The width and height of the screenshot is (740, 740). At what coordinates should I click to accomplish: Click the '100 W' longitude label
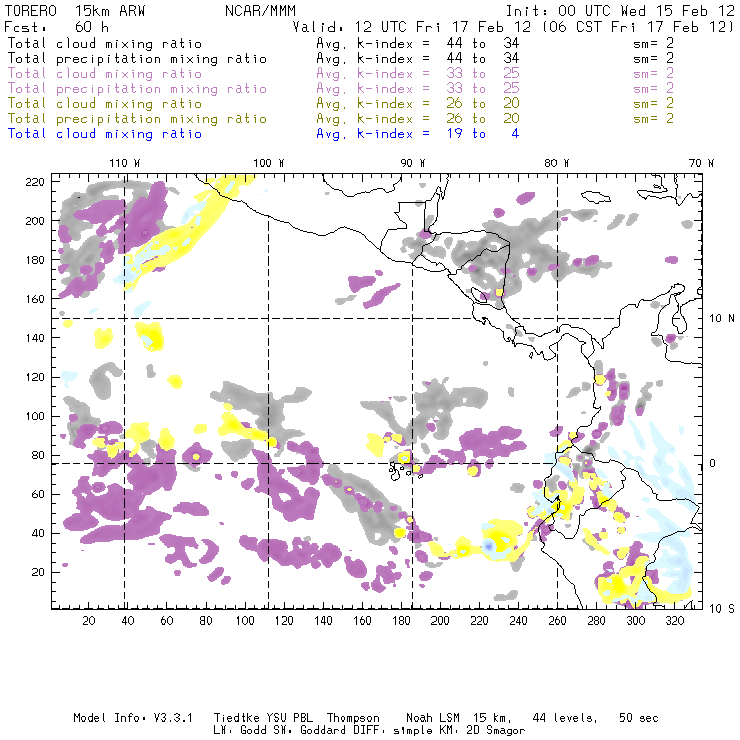(x=269, y=163)
